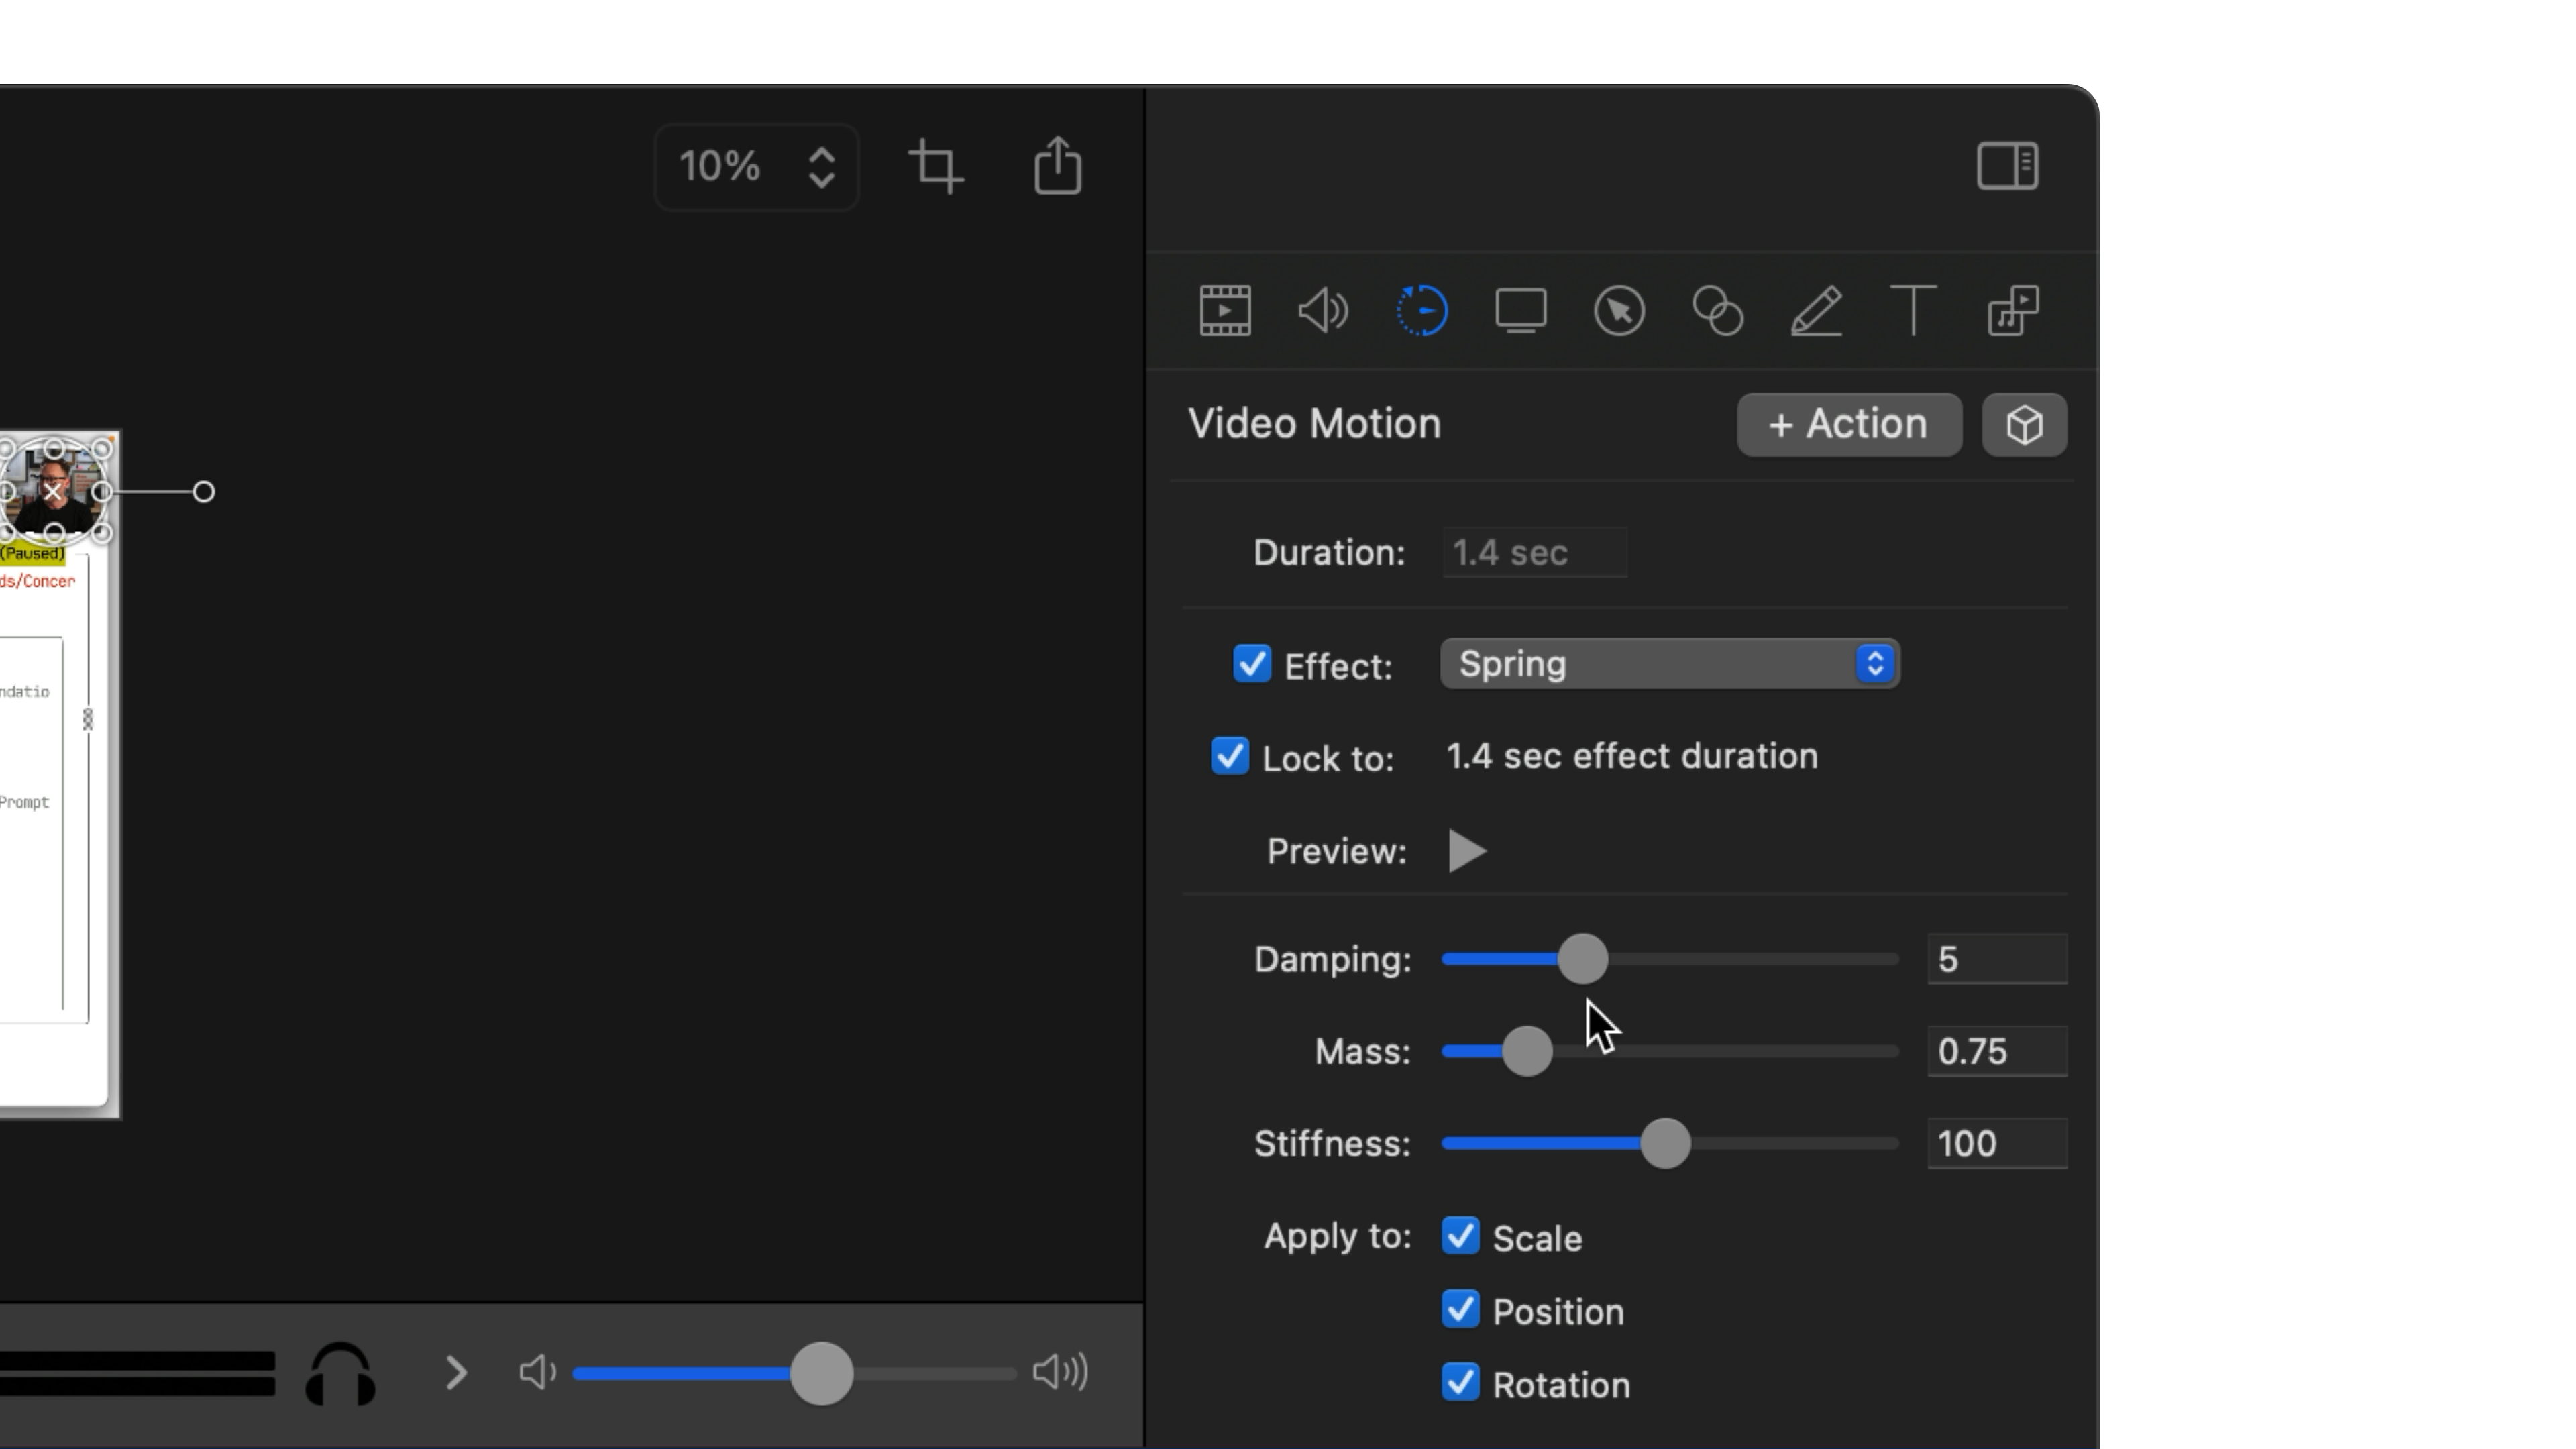Switch to the Screen Recording properties tab
2576x1449 pixels.
click(x=1520, y=311)
